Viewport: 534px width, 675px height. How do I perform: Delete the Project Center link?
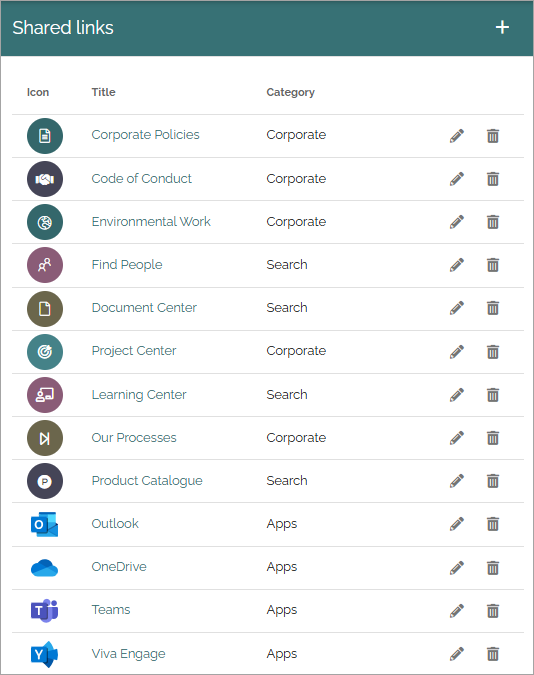click(493, 352)
